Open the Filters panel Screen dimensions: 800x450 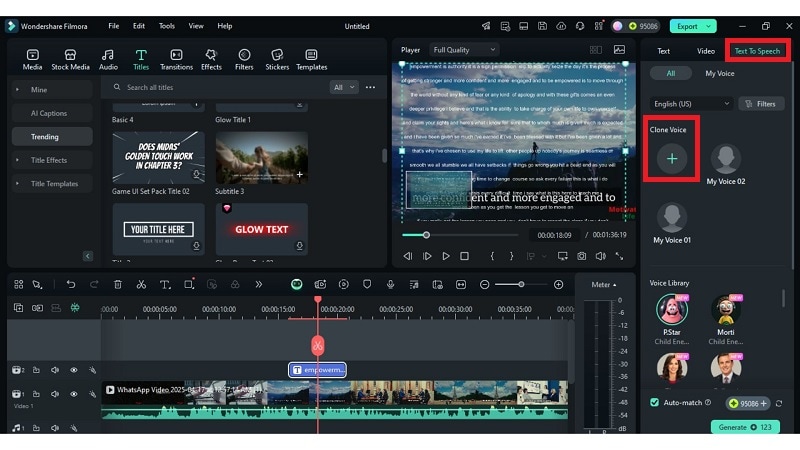click(244, 60)
